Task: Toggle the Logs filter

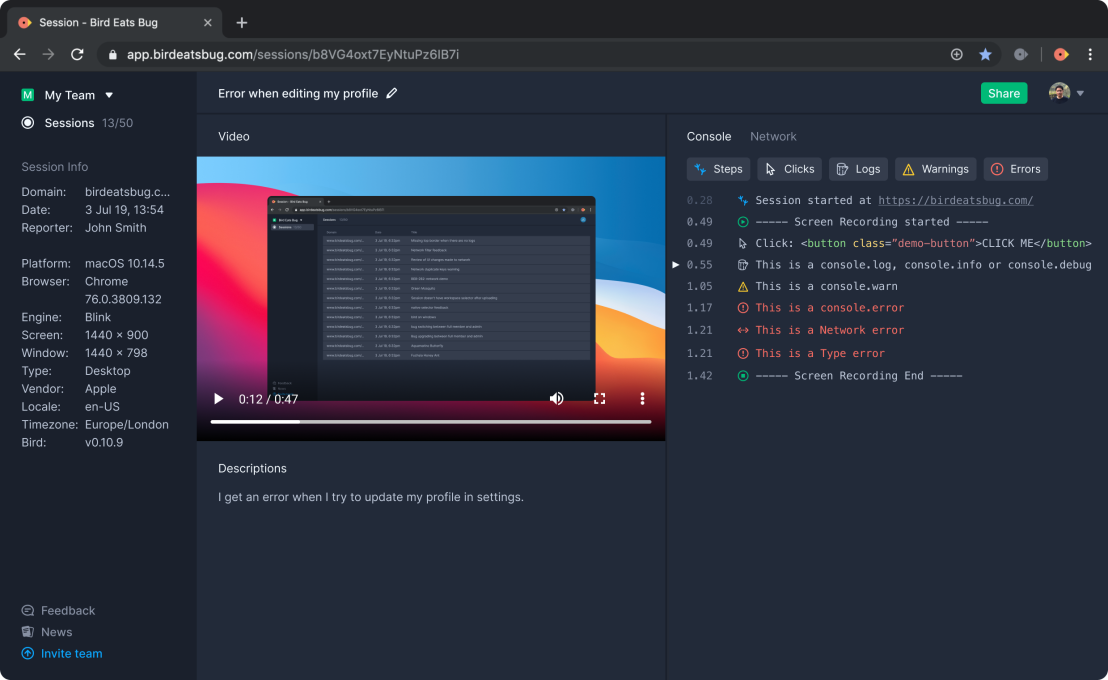Action: 859,169
